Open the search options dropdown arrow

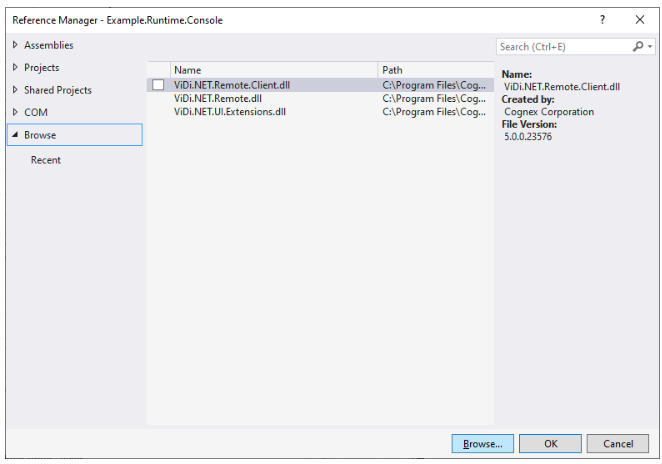[x=650, y=46]
